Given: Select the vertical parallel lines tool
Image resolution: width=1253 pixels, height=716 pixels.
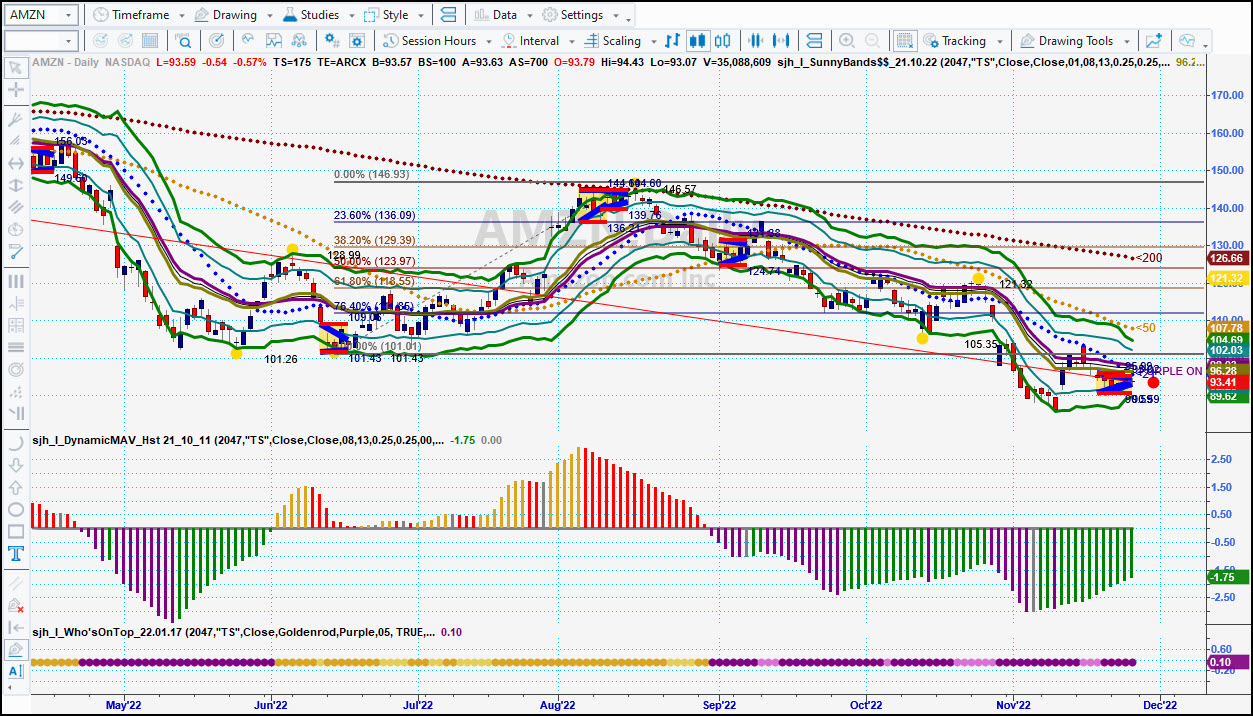Looking at the screenshot, I should [16, 282].
